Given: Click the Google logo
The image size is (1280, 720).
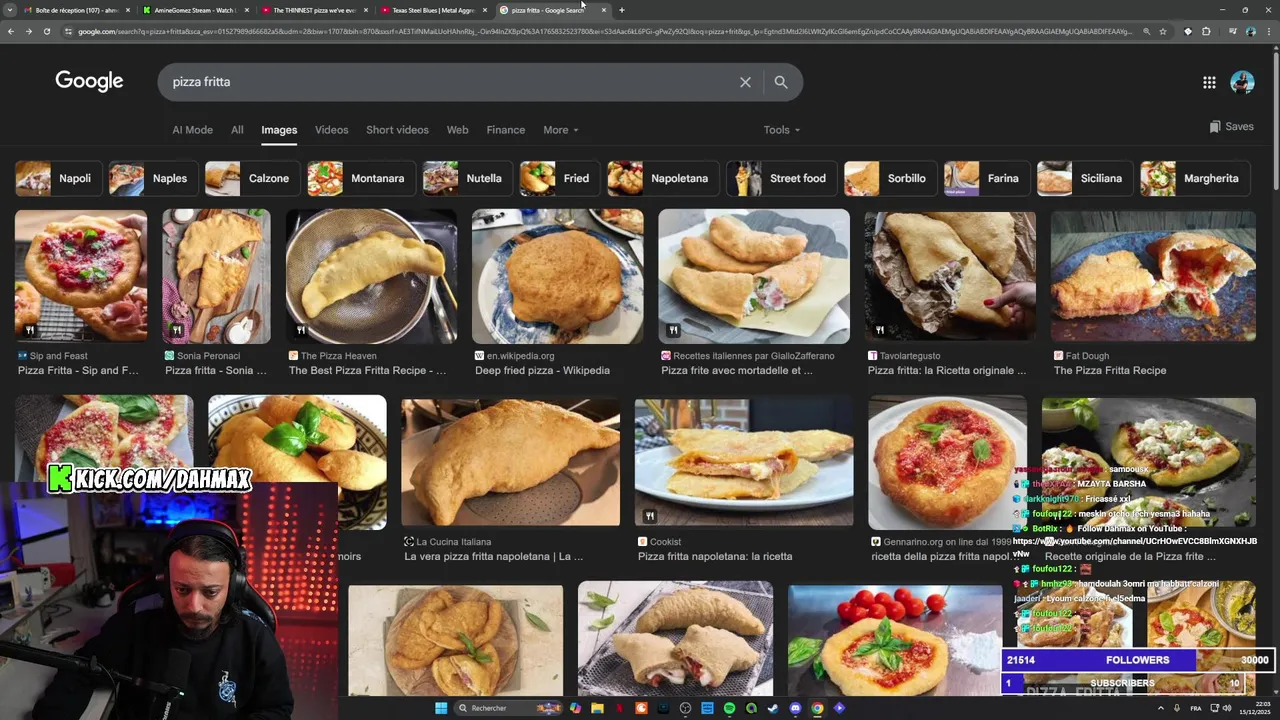Looking at the screenshot, I should click(89, 81).
